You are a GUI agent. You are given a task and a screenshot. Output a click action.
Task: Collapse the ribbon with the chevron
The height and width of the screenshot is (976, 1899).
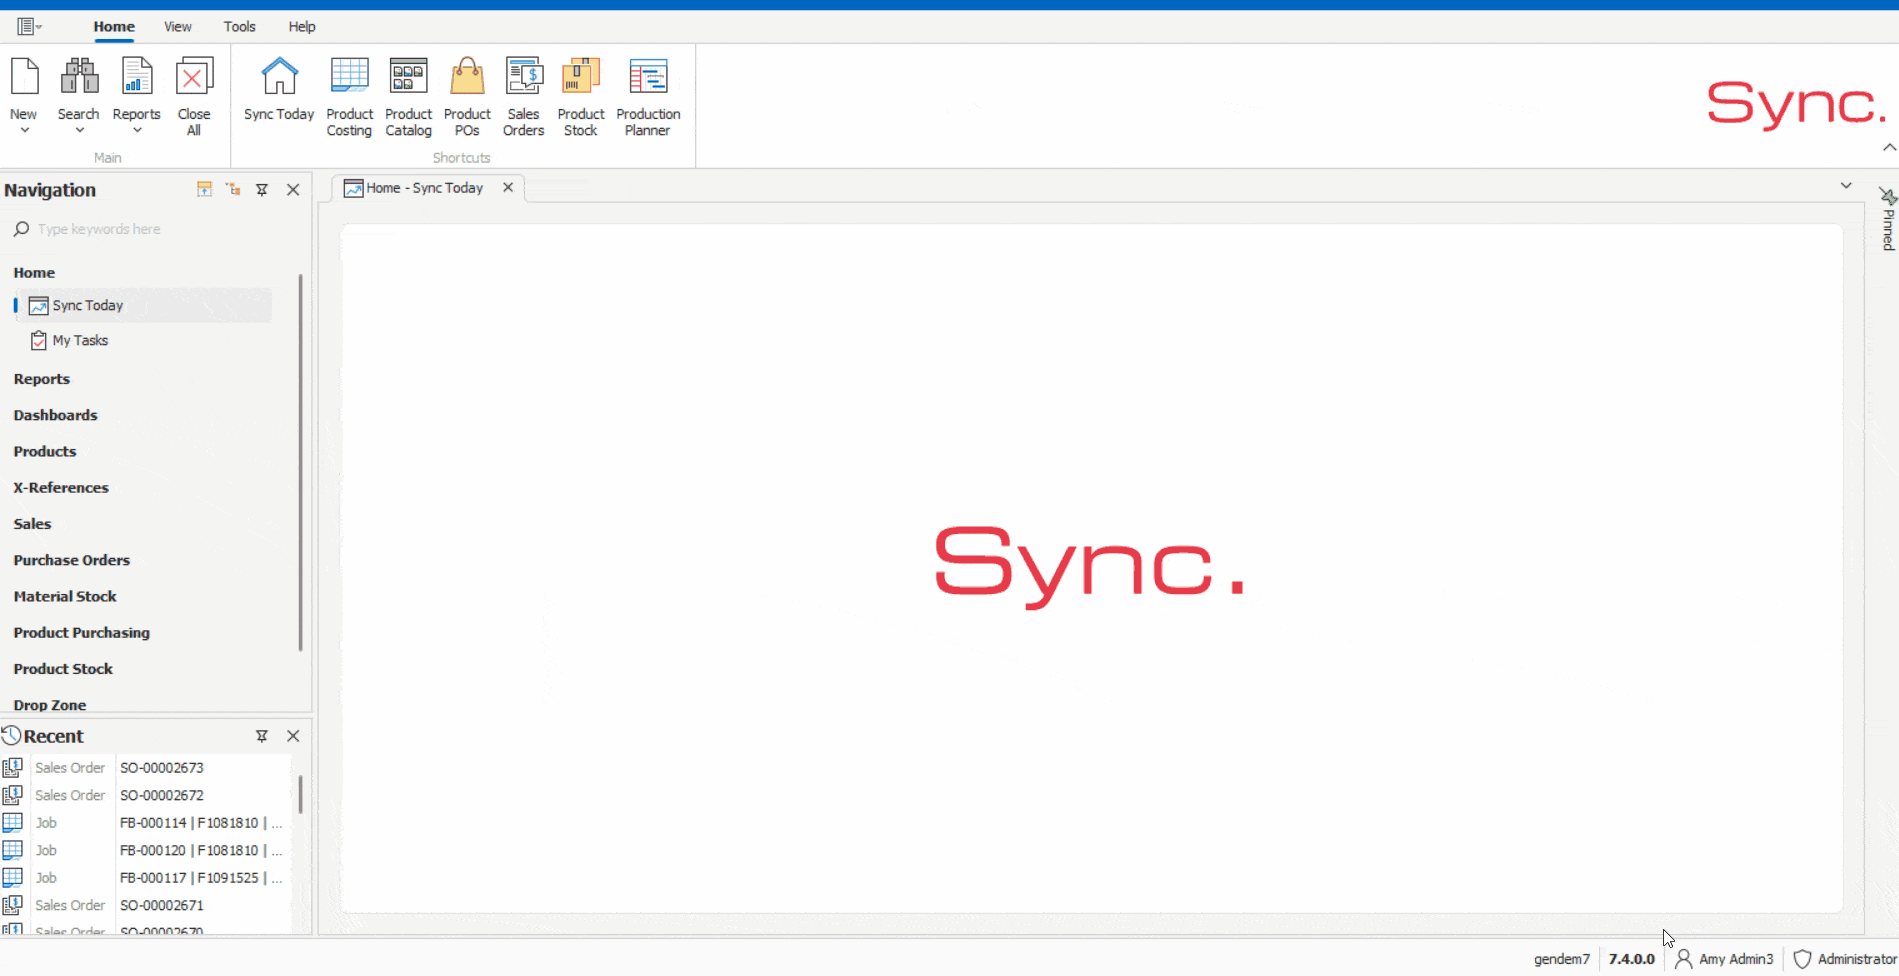coord(1889,148)
